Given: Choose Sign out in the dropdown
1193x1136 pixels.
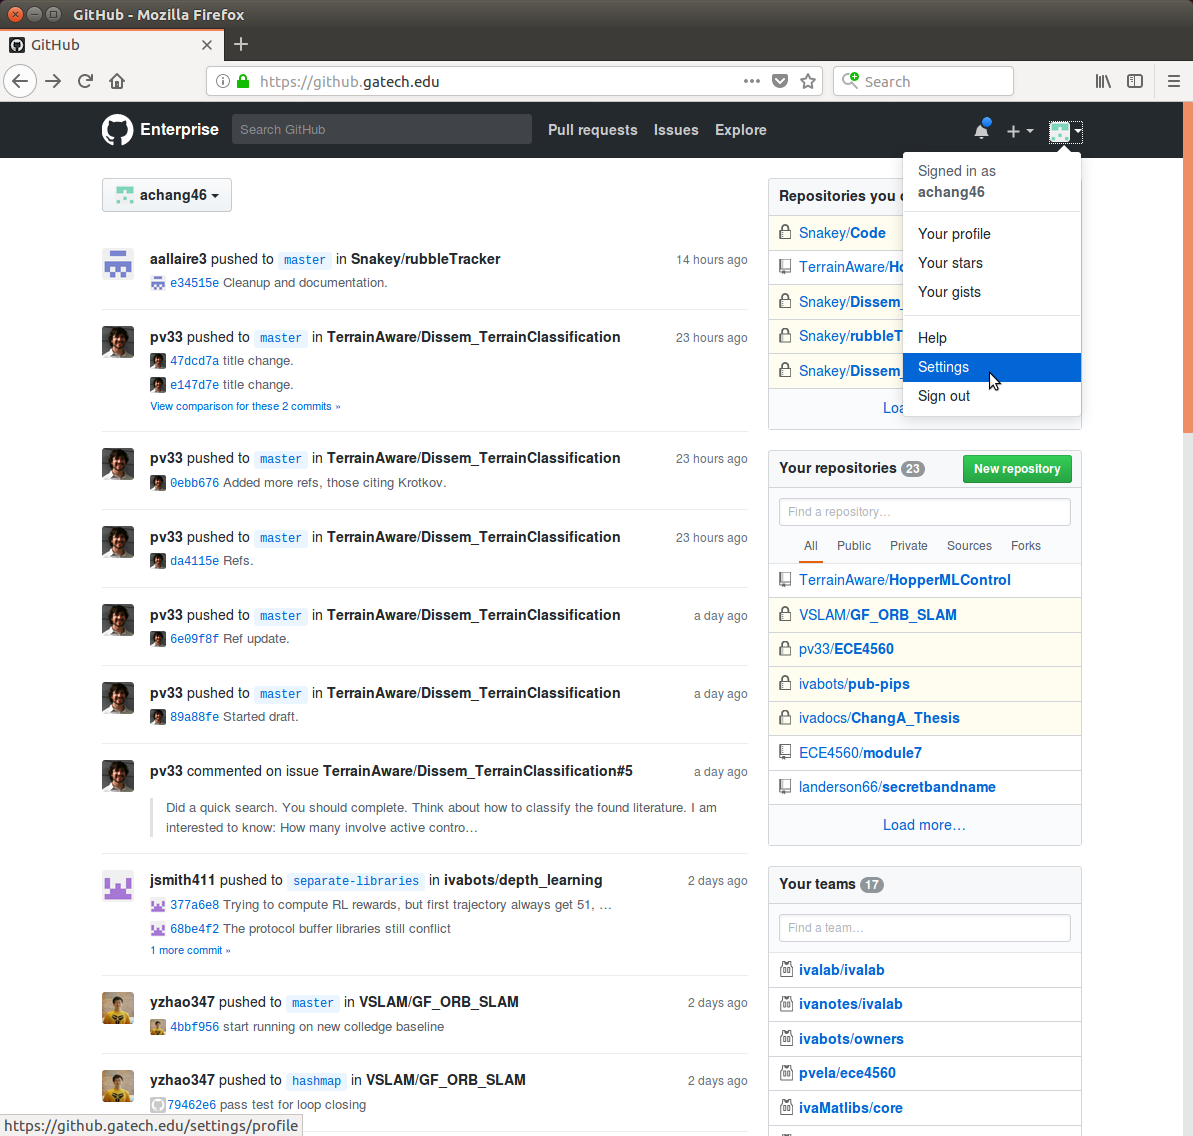Looking at the screenshot, I should tap(943, 396).
